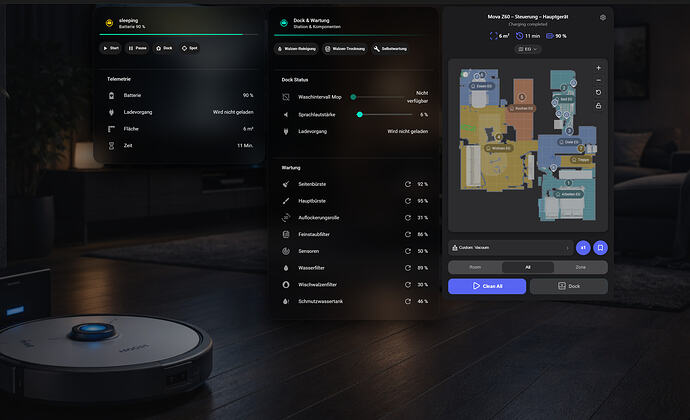Click the Zeit hourglass icon
Viewport: 690px width, 420px height.
click(111, 146)
